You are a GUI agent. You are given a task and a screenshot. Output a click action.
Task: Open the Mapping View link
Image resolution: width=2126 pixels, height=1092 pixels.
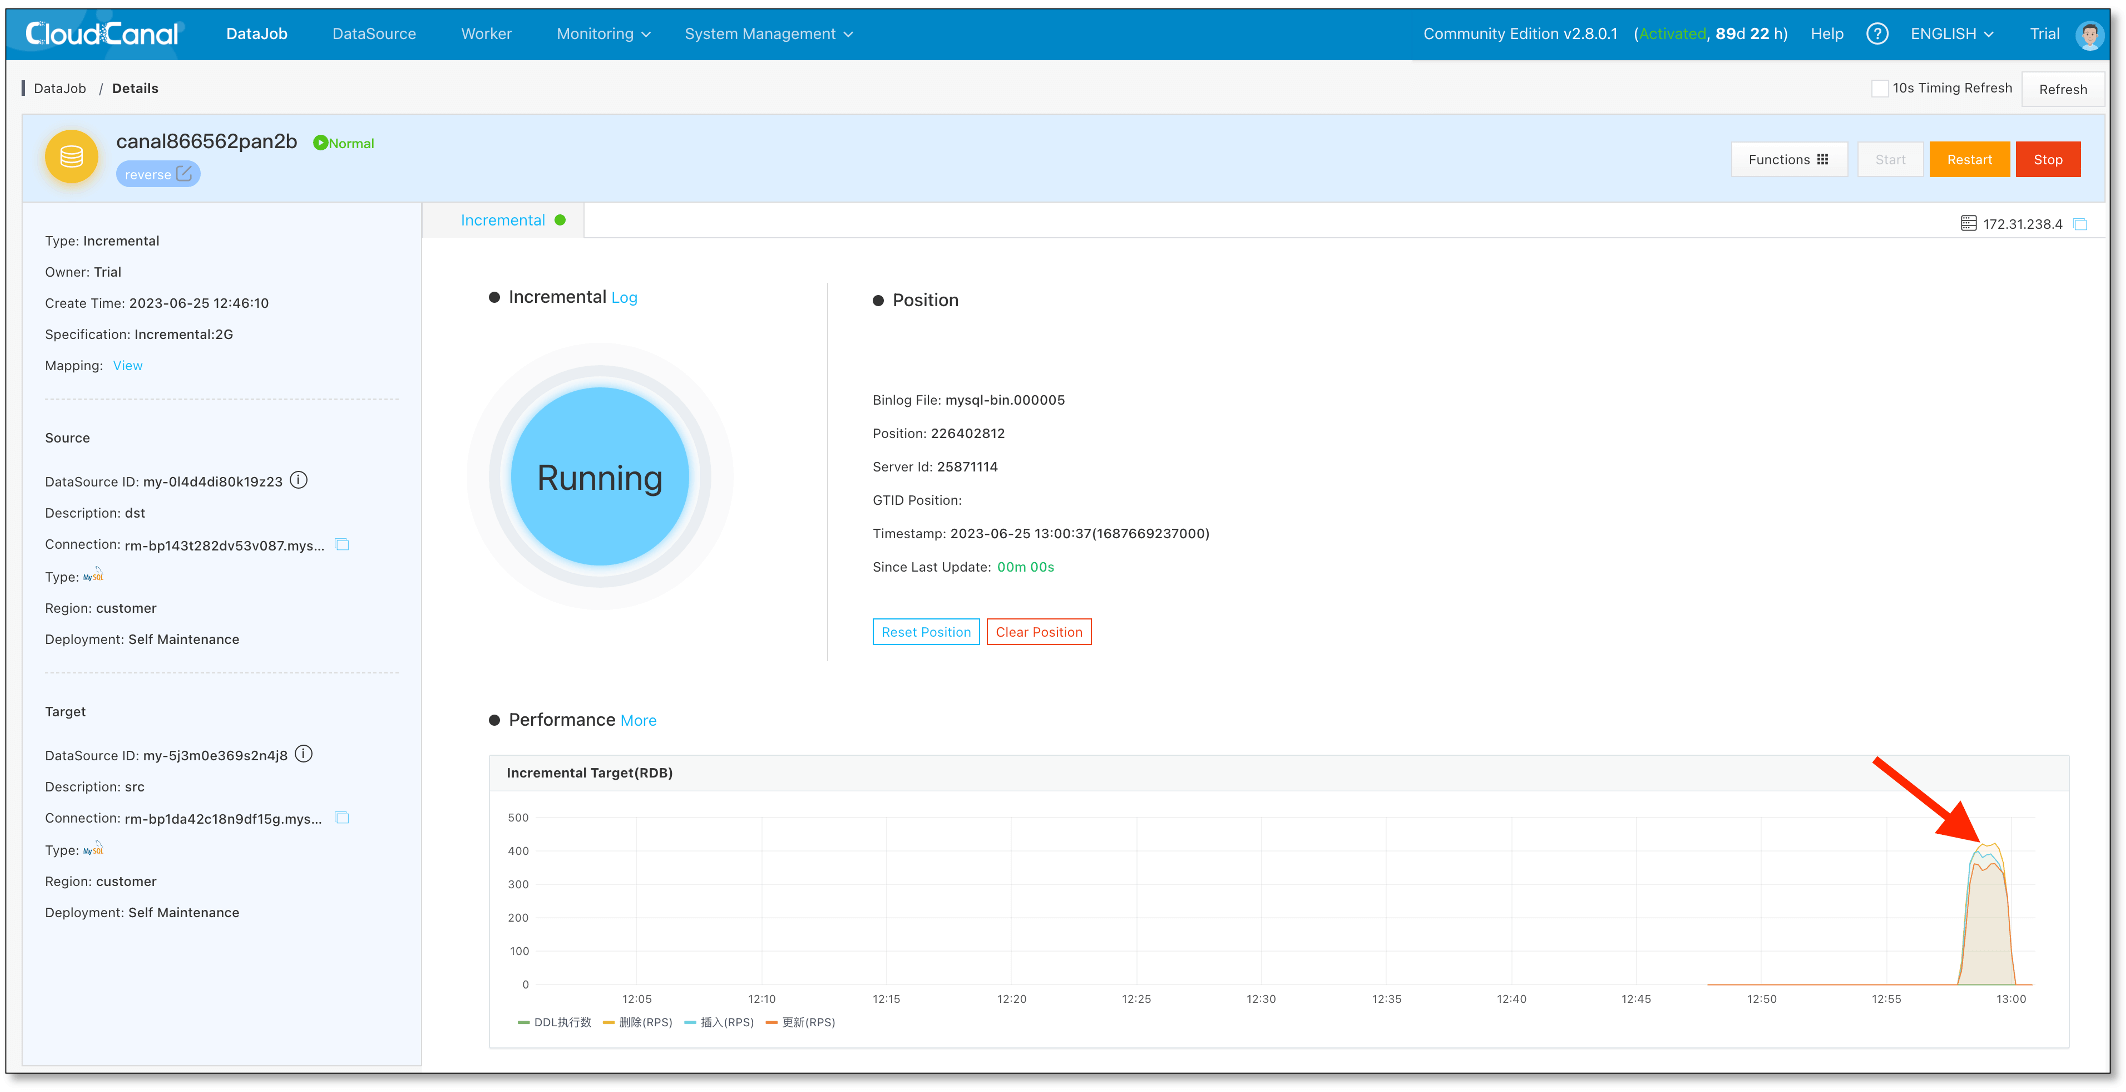[x=127, y=366]
